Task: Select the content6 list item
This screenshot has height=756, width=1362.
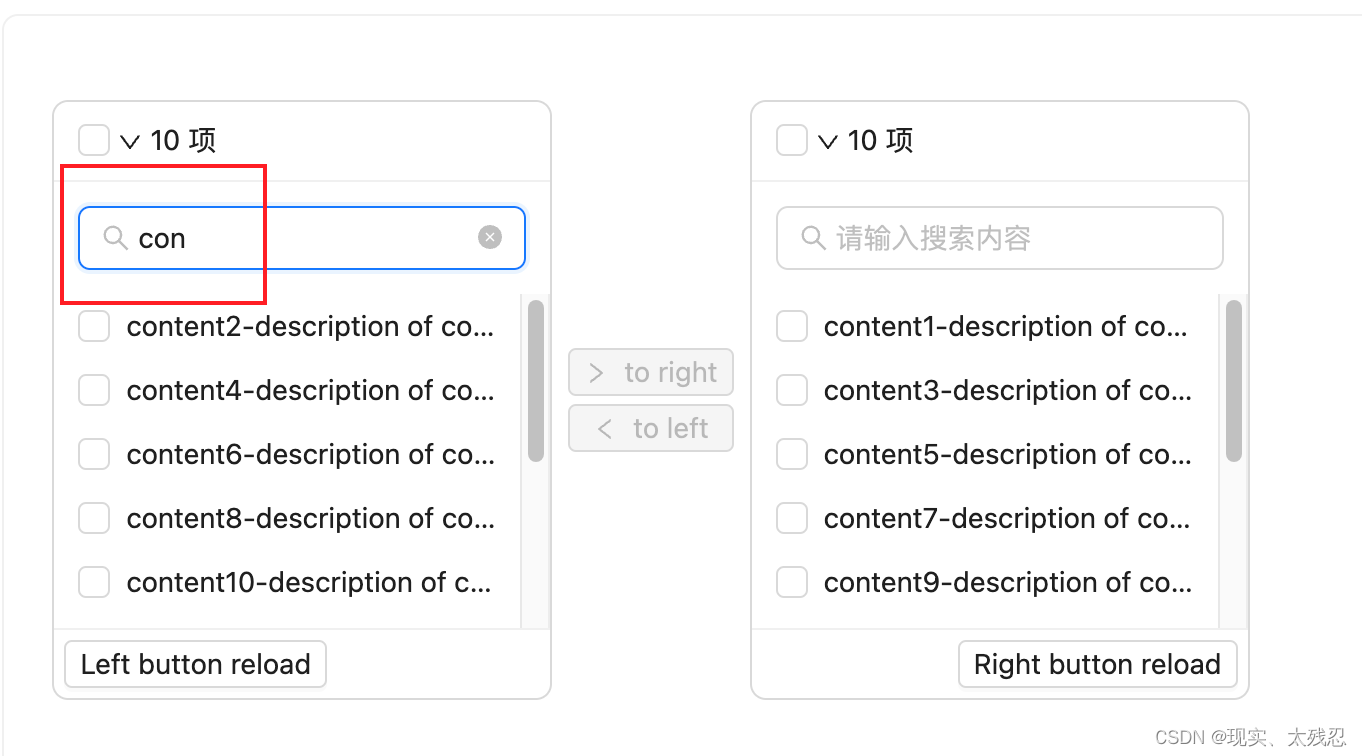Action: pyautogui.click(x=288, y=454)
